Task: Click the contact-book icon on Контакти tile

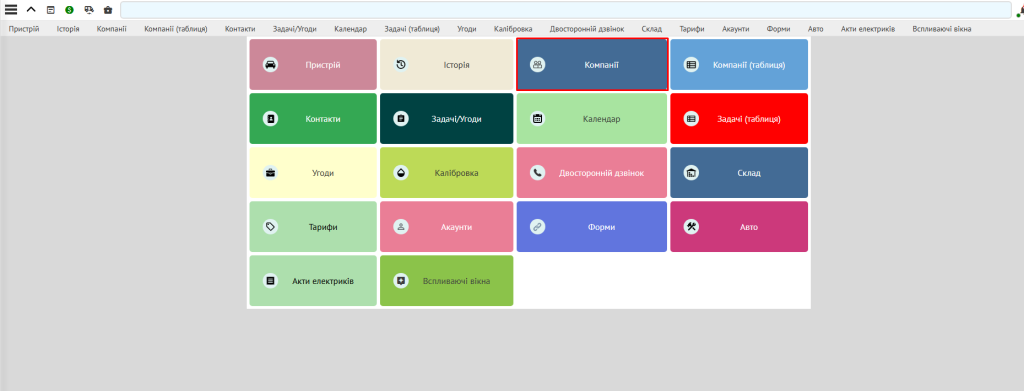Action: [270, 119]
